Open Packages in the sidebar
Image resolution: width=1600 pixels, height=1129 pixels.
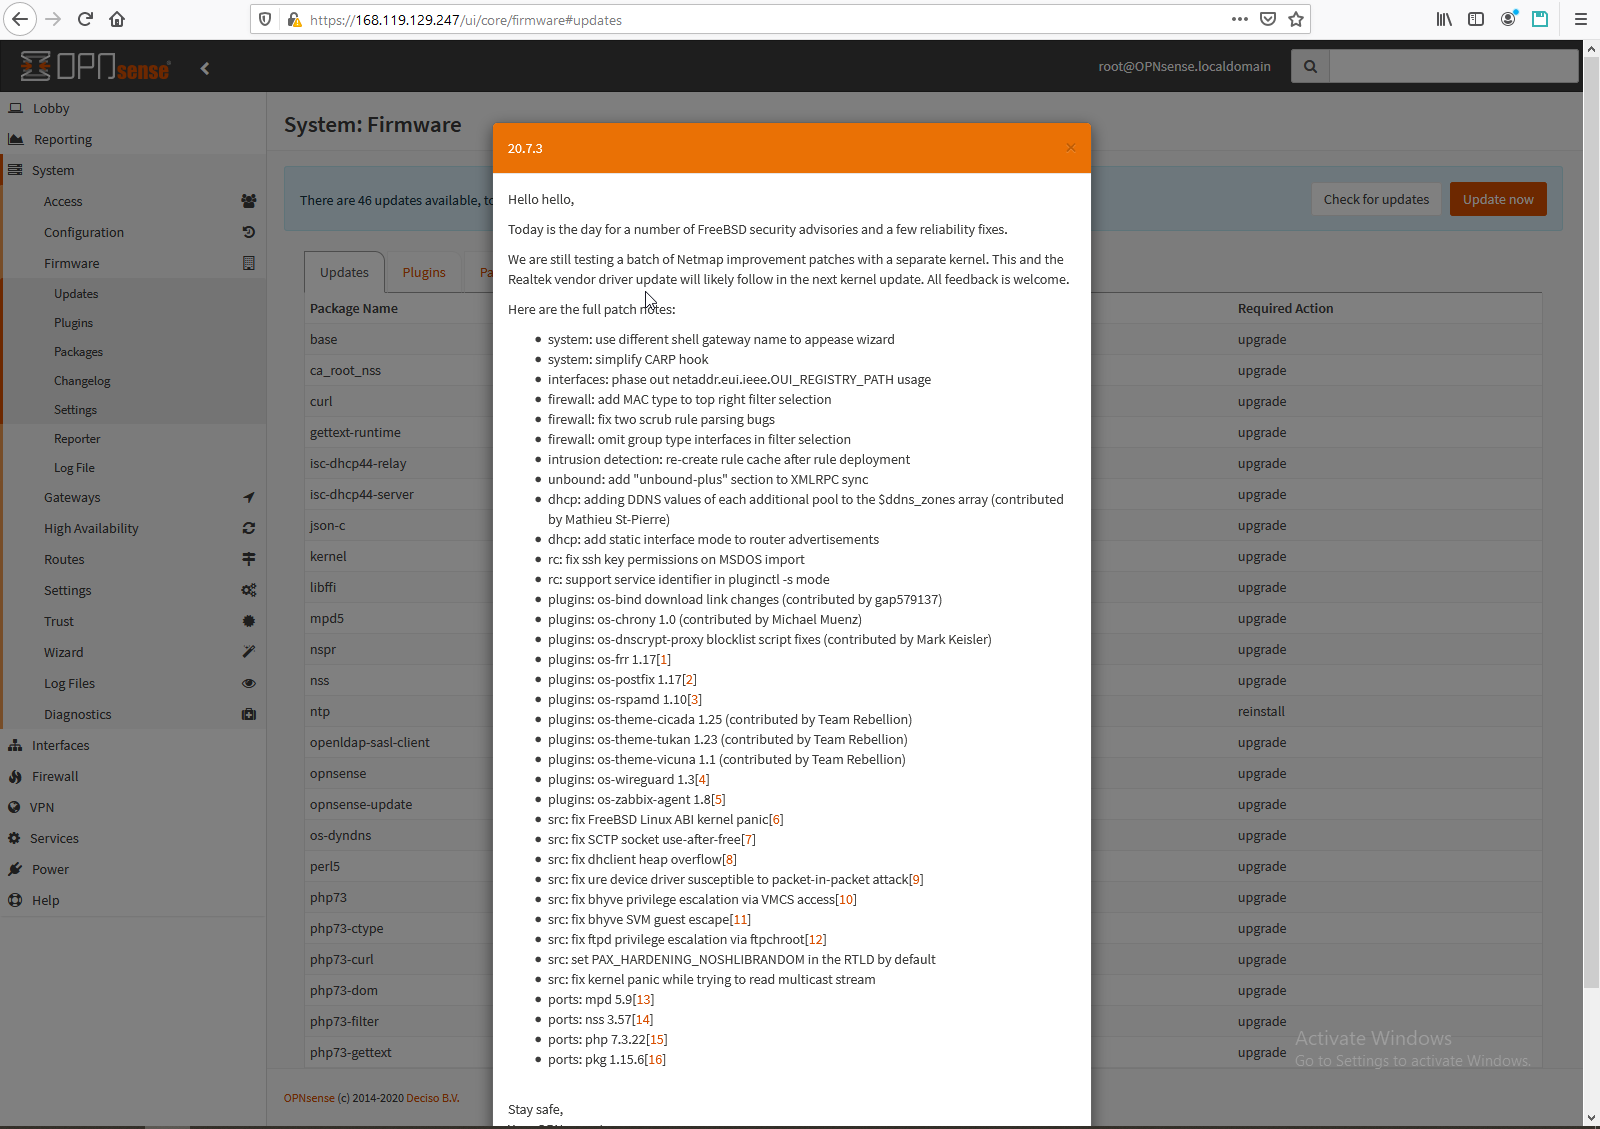point(78,352)
